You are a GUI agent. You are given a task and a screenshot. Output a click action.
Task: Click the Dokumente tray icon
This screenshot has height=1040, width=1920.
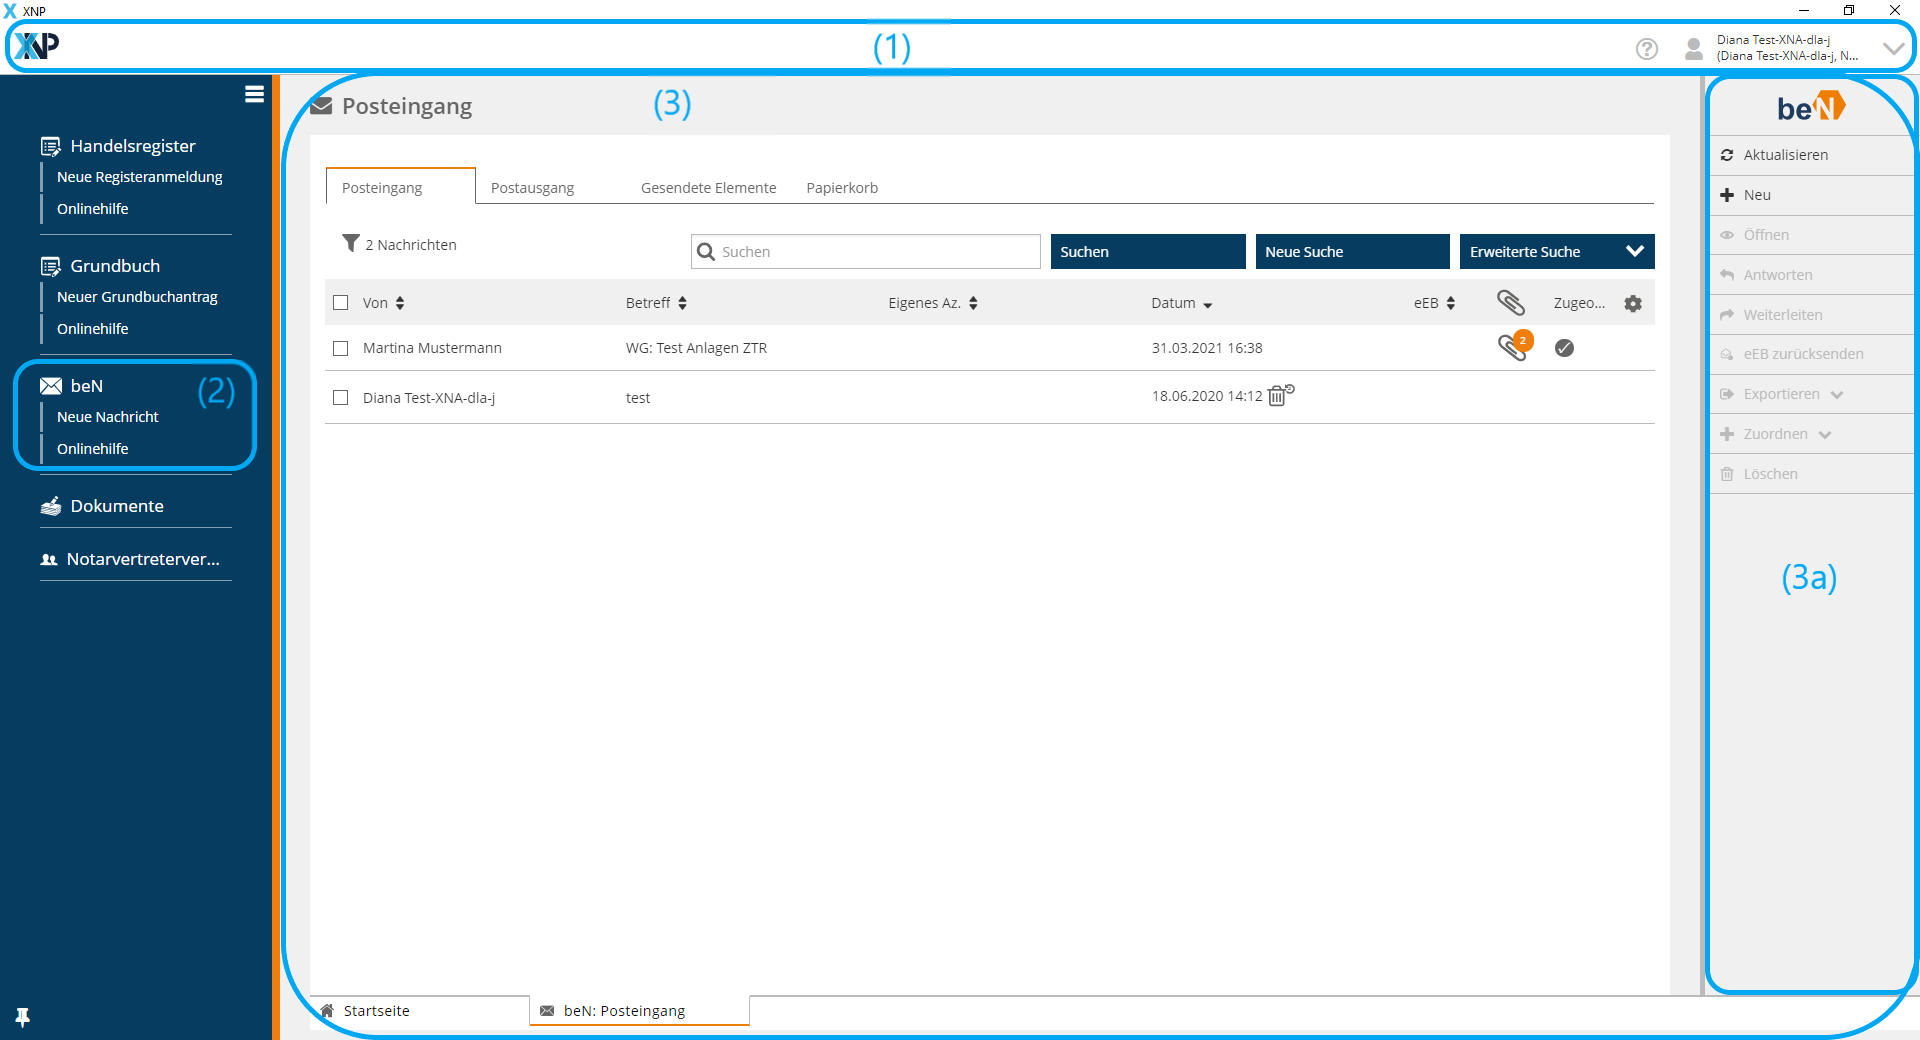(51, 506)
